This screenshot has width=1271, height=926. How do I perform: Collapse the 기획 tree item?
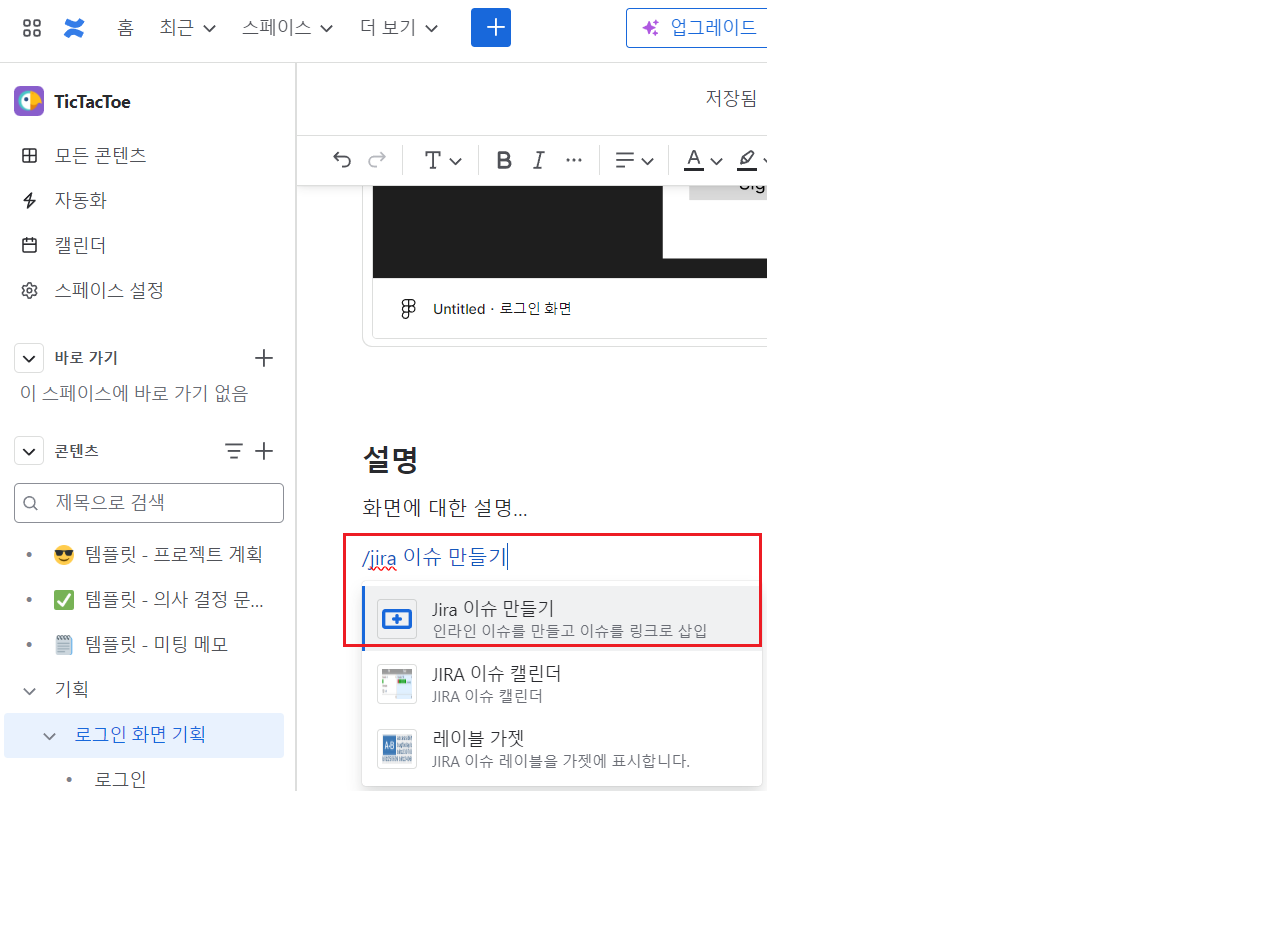[x=30, y=689]
